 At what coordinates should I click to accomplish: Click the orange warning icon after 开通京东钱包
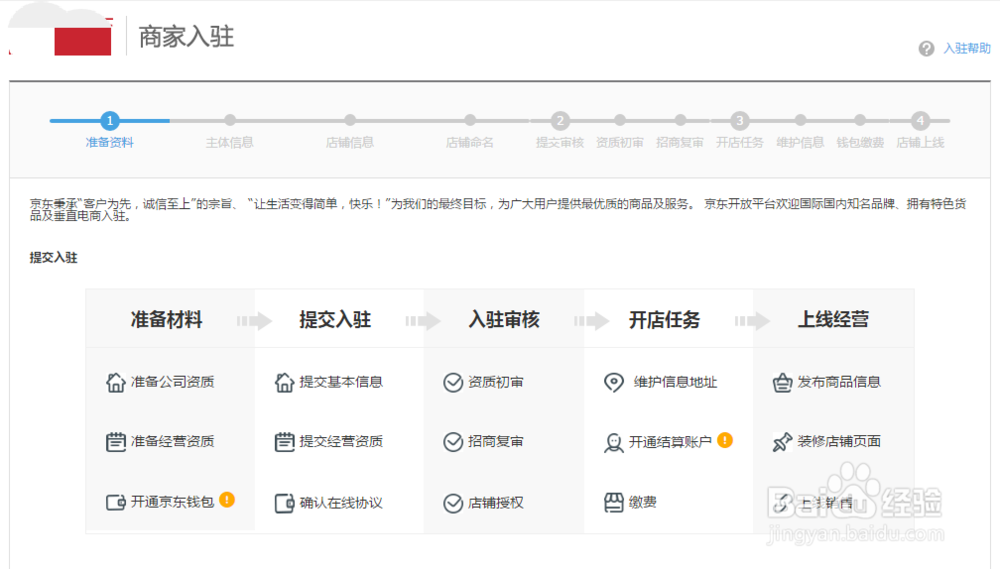point(226,499)
